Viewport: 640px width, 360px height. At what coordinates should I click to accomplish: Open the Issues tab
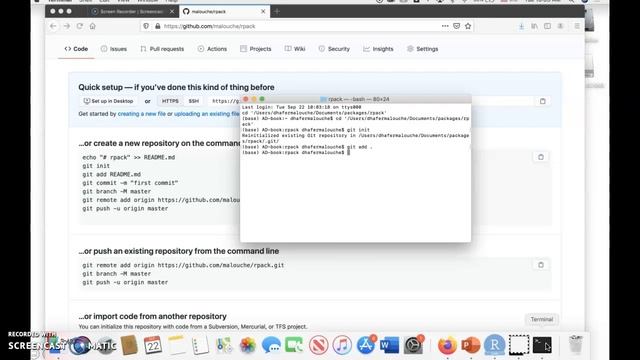pos(114,49)
